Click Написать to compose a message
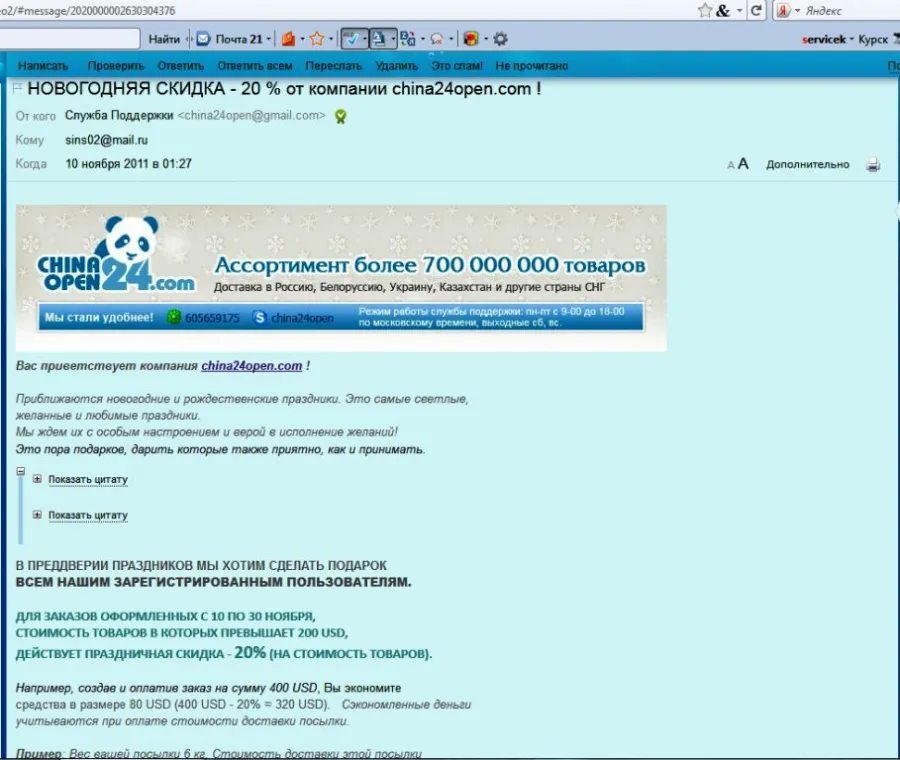 point(43,66)
